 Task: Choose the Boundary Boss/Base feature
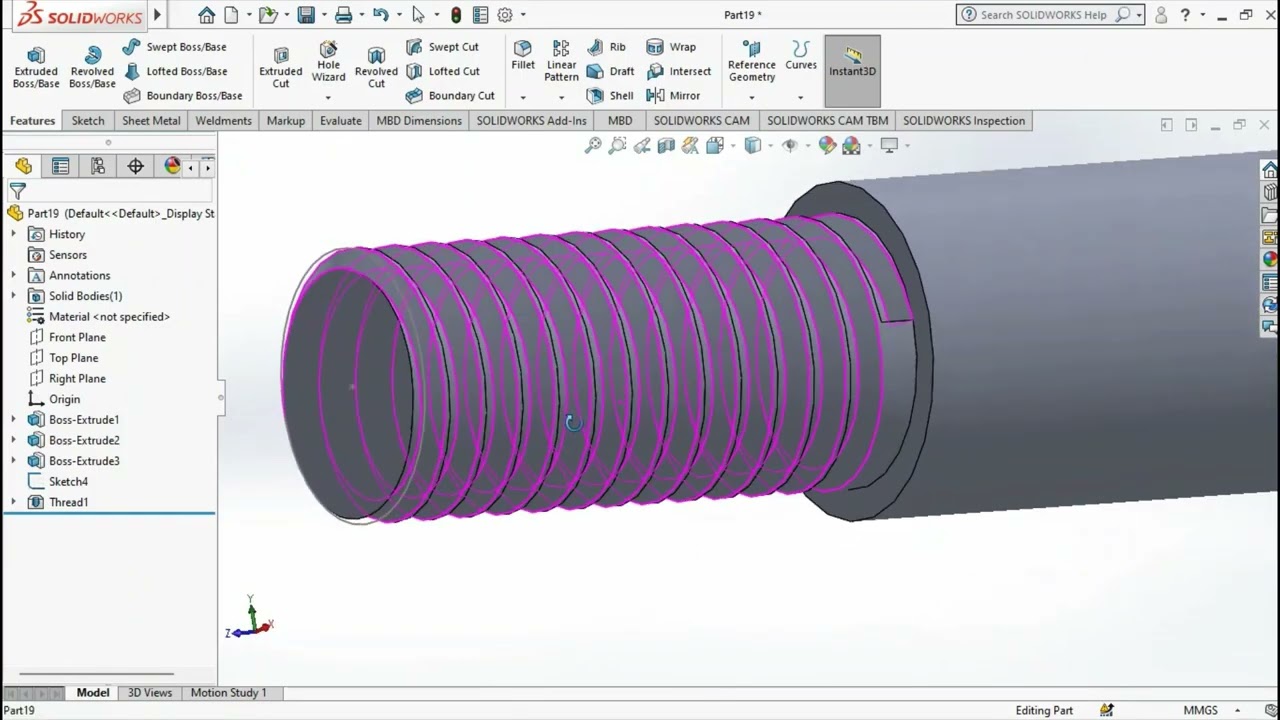[183, 96]
